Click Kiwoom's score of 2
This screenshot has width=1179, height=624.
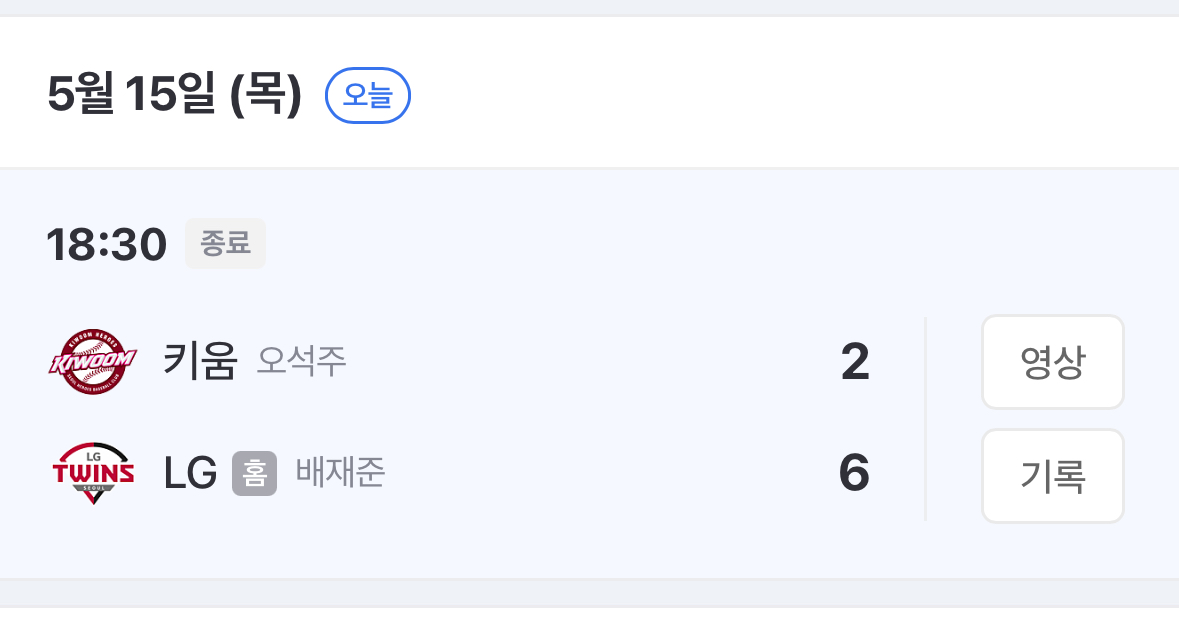[x=855, y=362]
